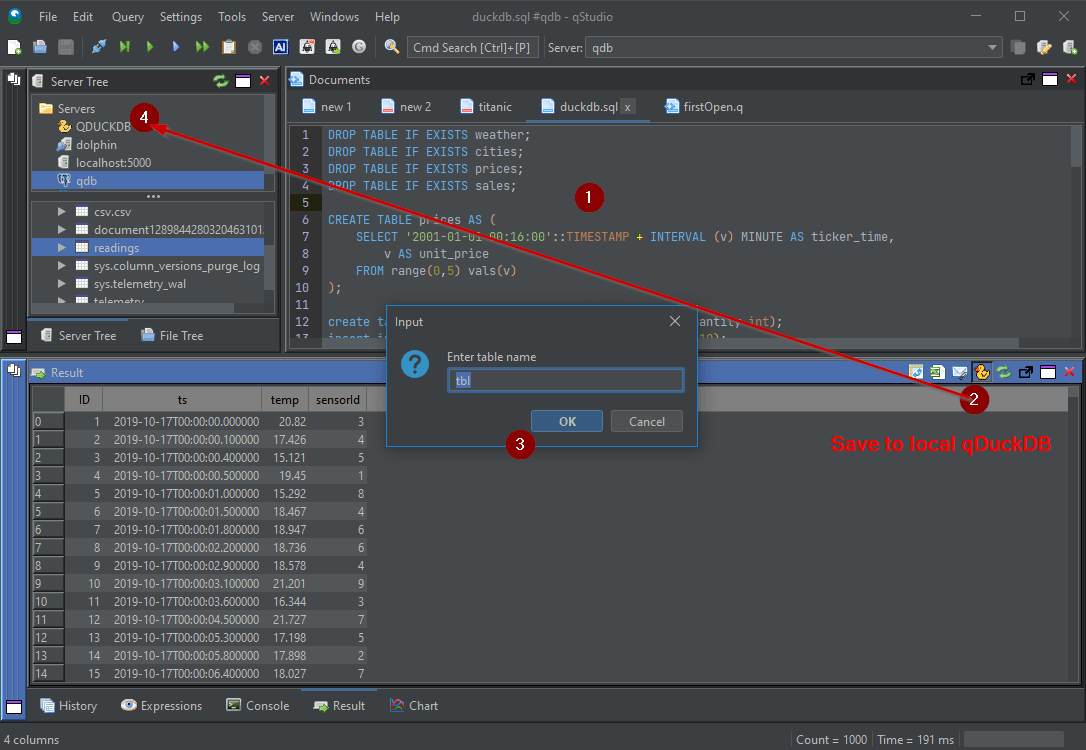Expand the sys.telemetry_wal table node
Viewport: 1086px width, 750px height.
(x=62, y=283)
